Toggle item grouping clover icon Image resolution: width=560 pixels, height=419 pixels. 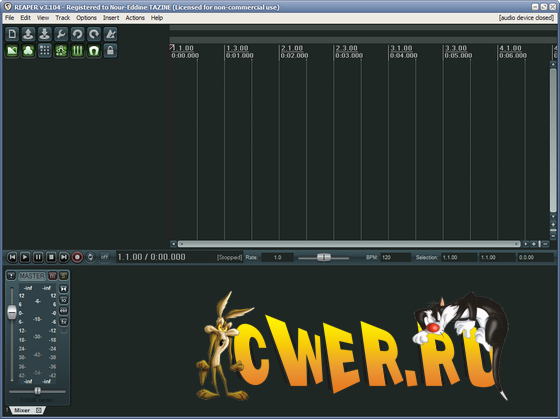coord(28,51)
